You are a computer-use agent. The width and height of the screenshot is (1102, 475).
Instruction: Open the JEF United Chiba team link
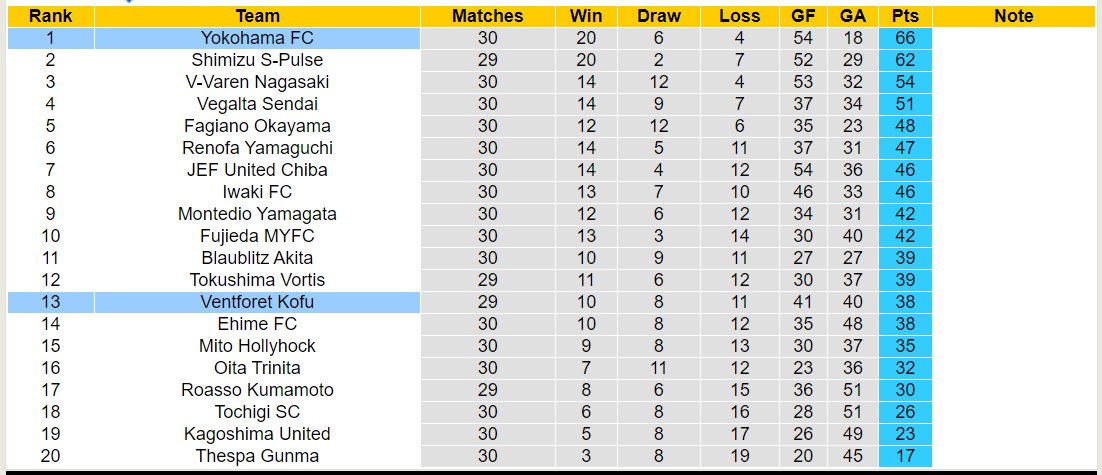coord(257,170)
